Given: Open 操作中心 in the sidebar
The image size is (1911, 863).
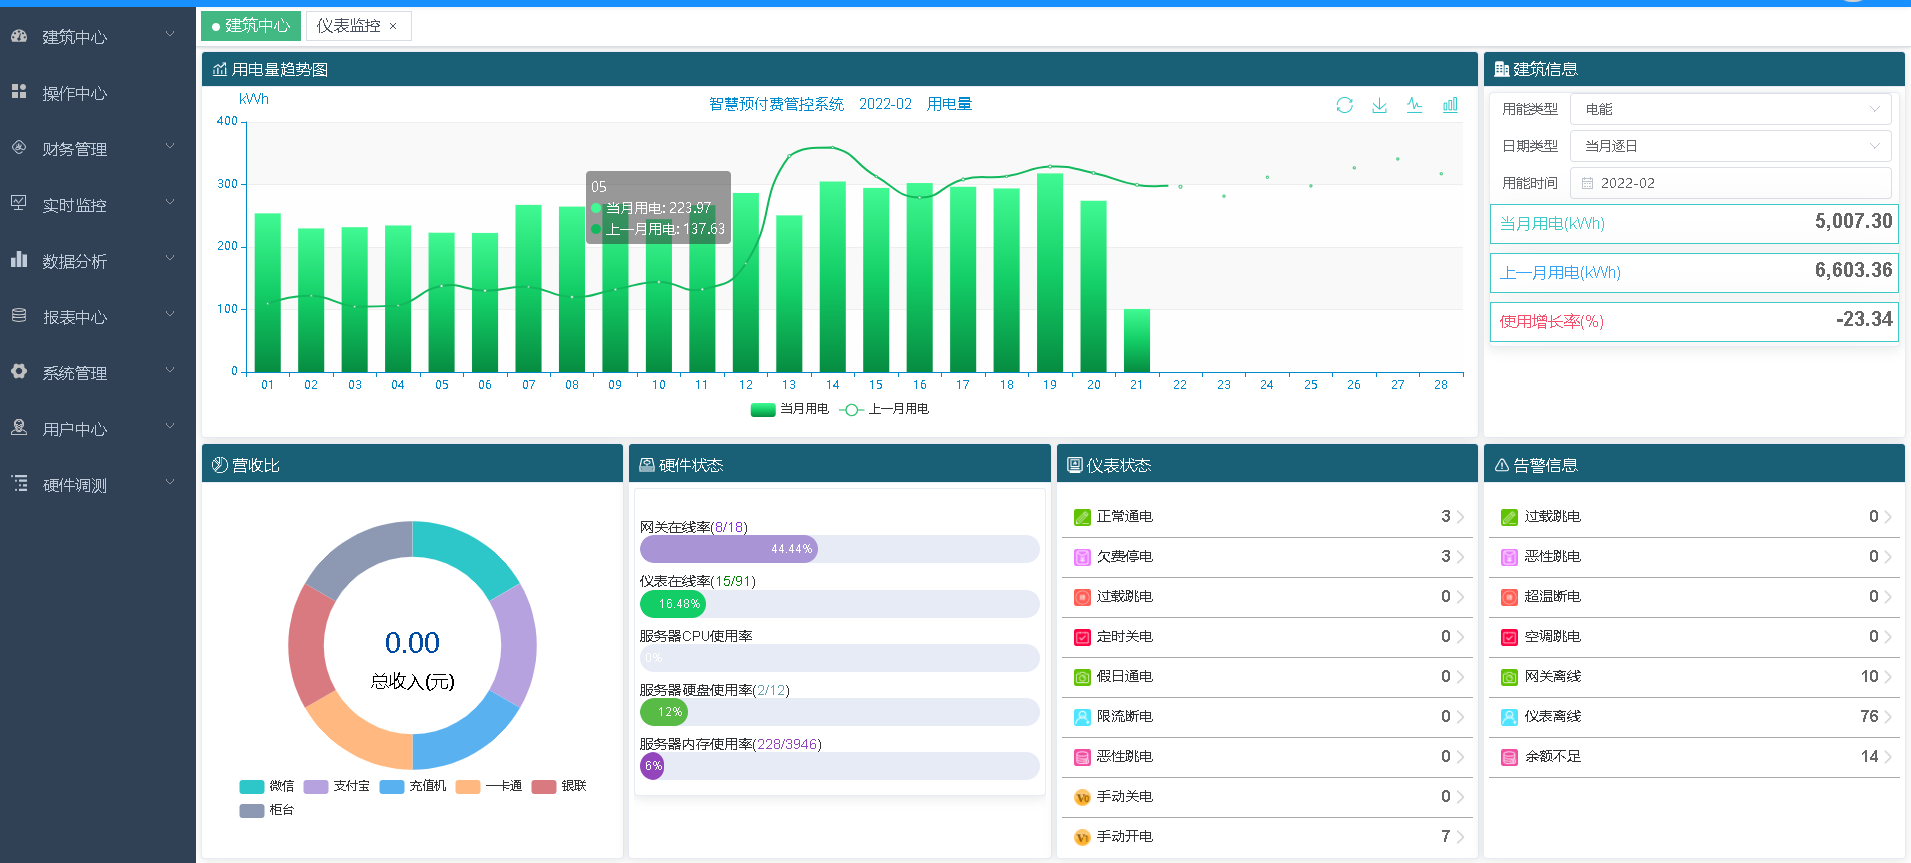Looking at the screenshot, I should [x=98, y=93].
